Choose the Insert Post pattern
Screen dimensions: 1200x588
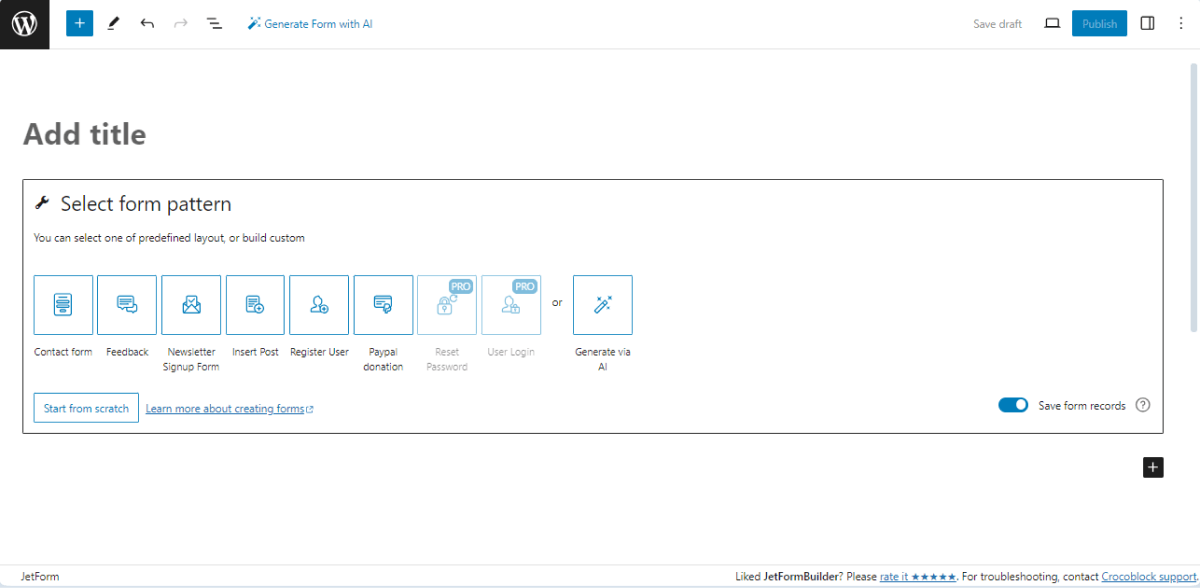(x=255, y=305)
